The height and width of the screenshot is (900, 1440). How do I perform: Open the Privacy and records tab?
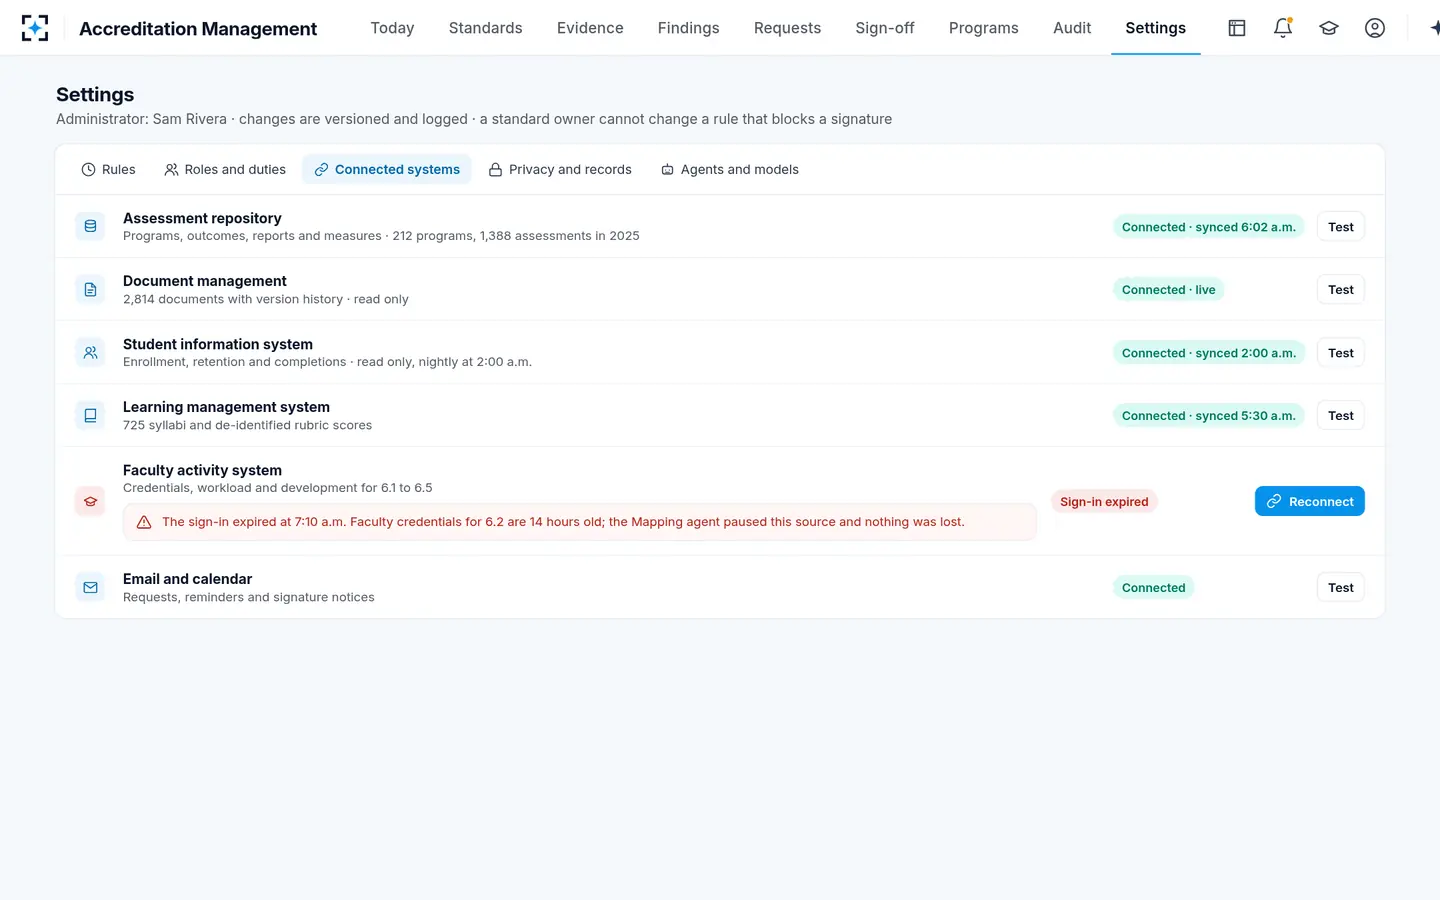click(560, 169)
